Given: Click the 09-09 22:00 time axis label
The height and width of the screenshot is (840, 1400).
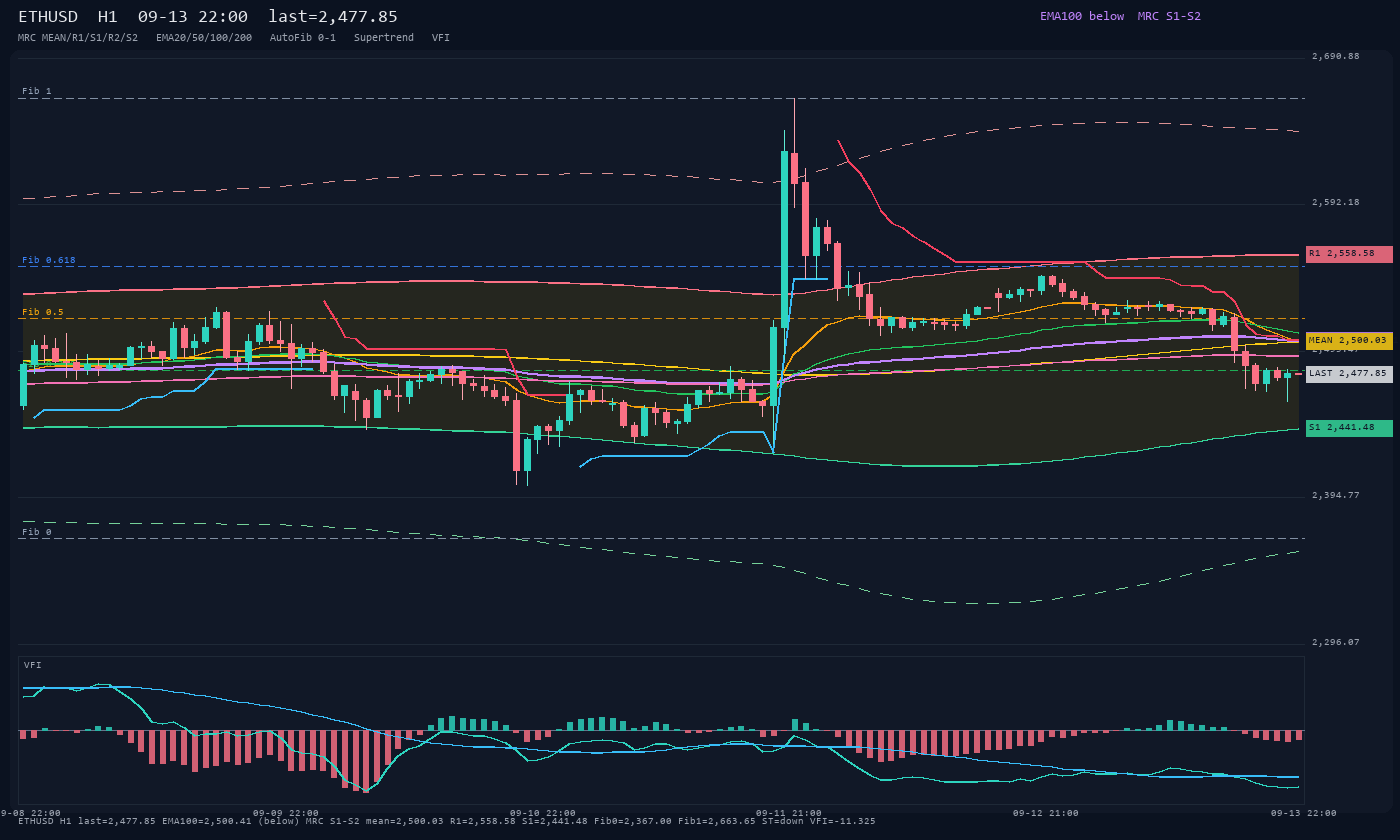Looking at the screenshot, I should point(286,813).
